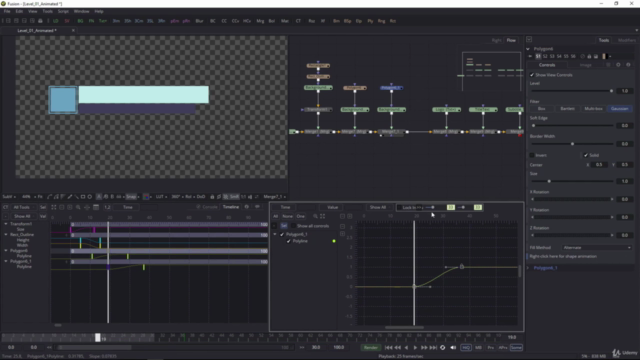Click Right-click here for shape animation
The image size is (640, 360).
[563, 257]
